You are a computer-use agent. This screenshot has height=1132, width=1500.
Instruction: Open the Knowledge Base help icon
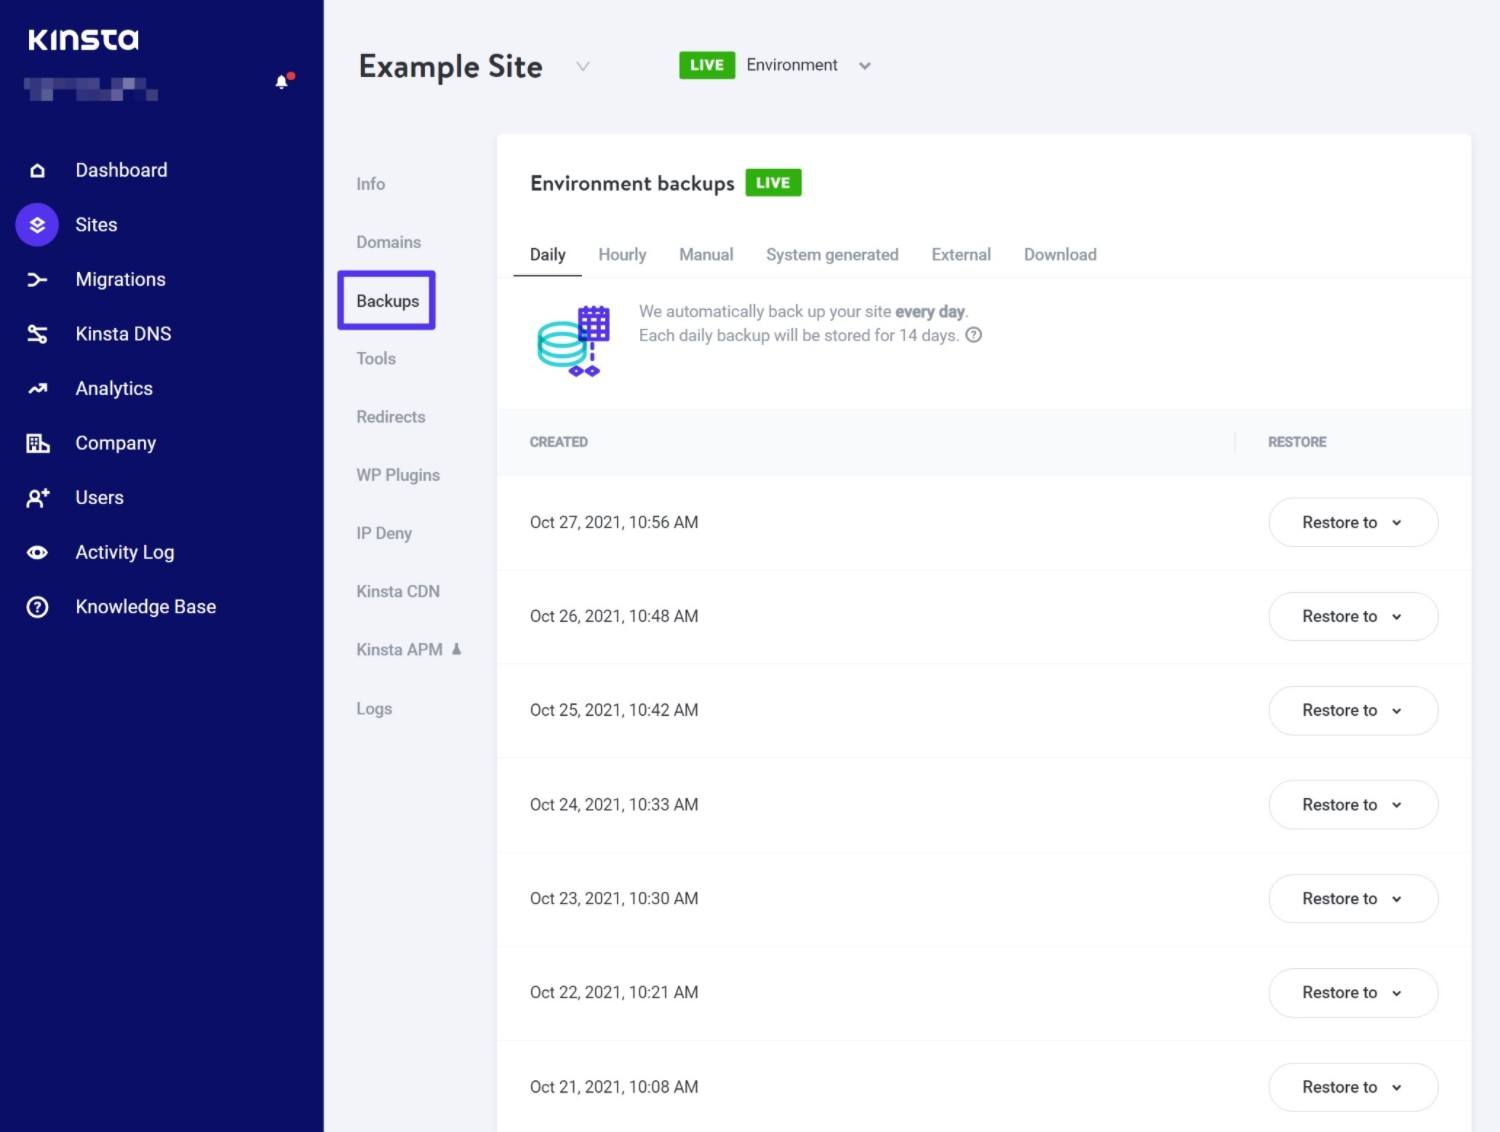click(37, 606)
